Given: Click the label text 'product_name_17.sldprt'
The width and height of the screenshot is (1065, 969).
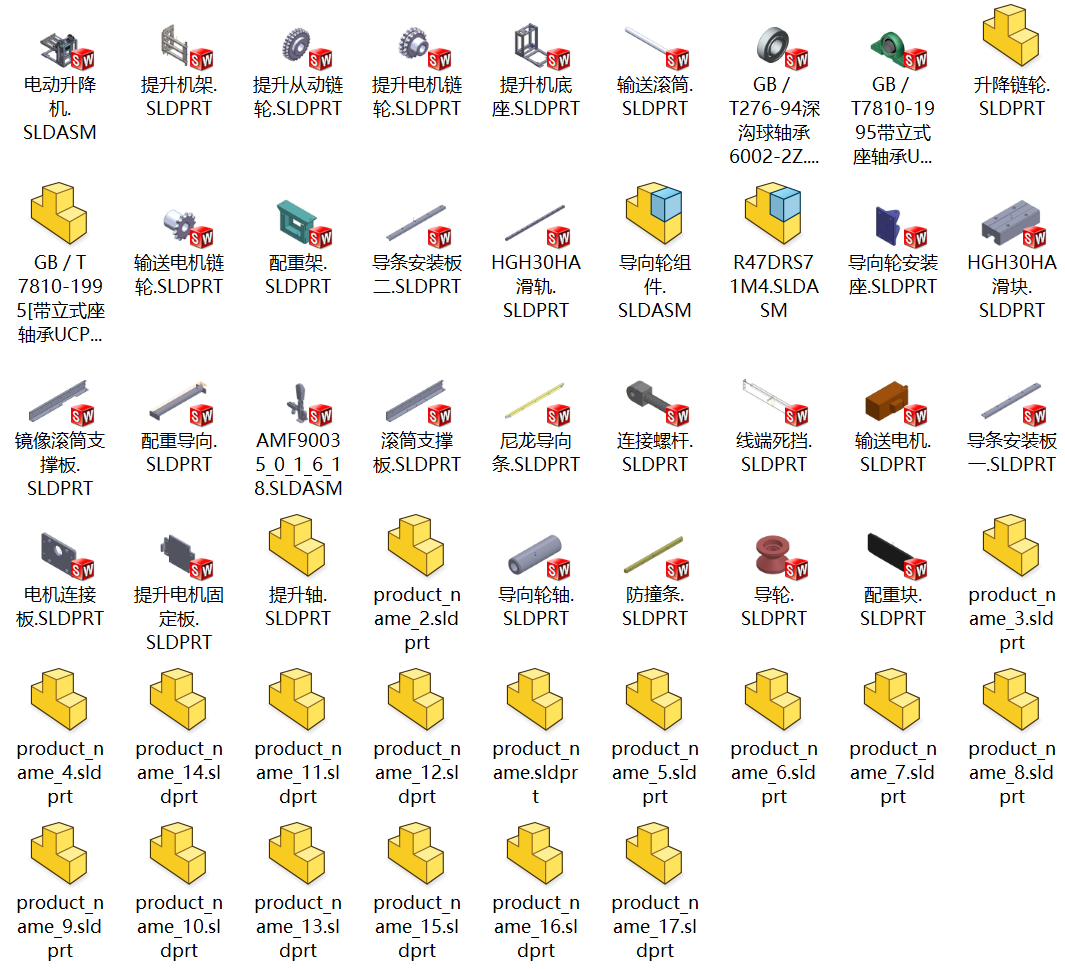Looking at the screenshot, I should click(x=655, y=926).
